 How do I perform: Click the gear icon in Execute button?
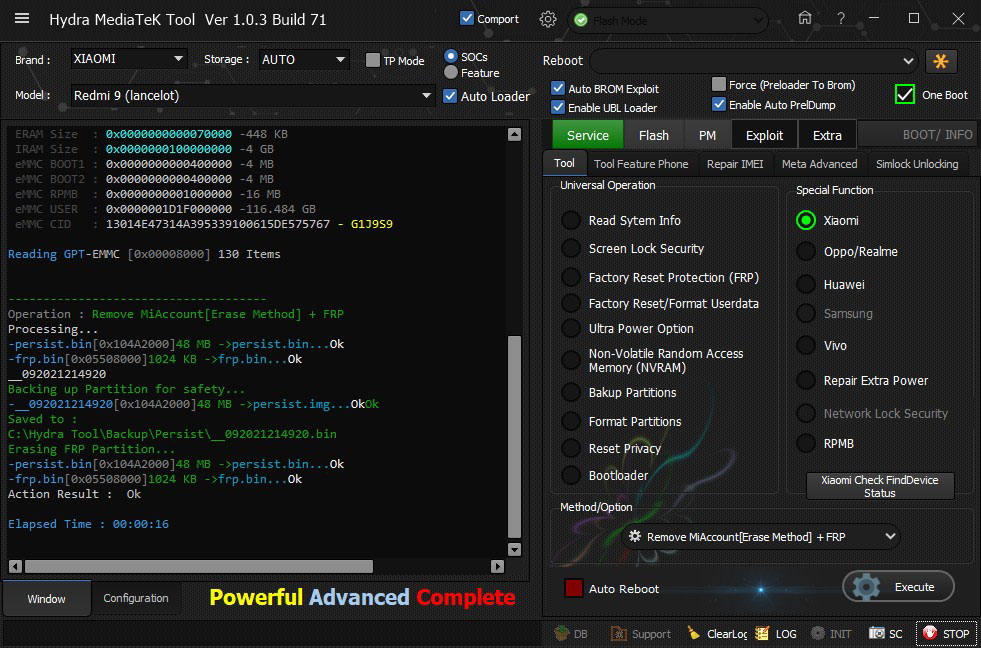866,587
